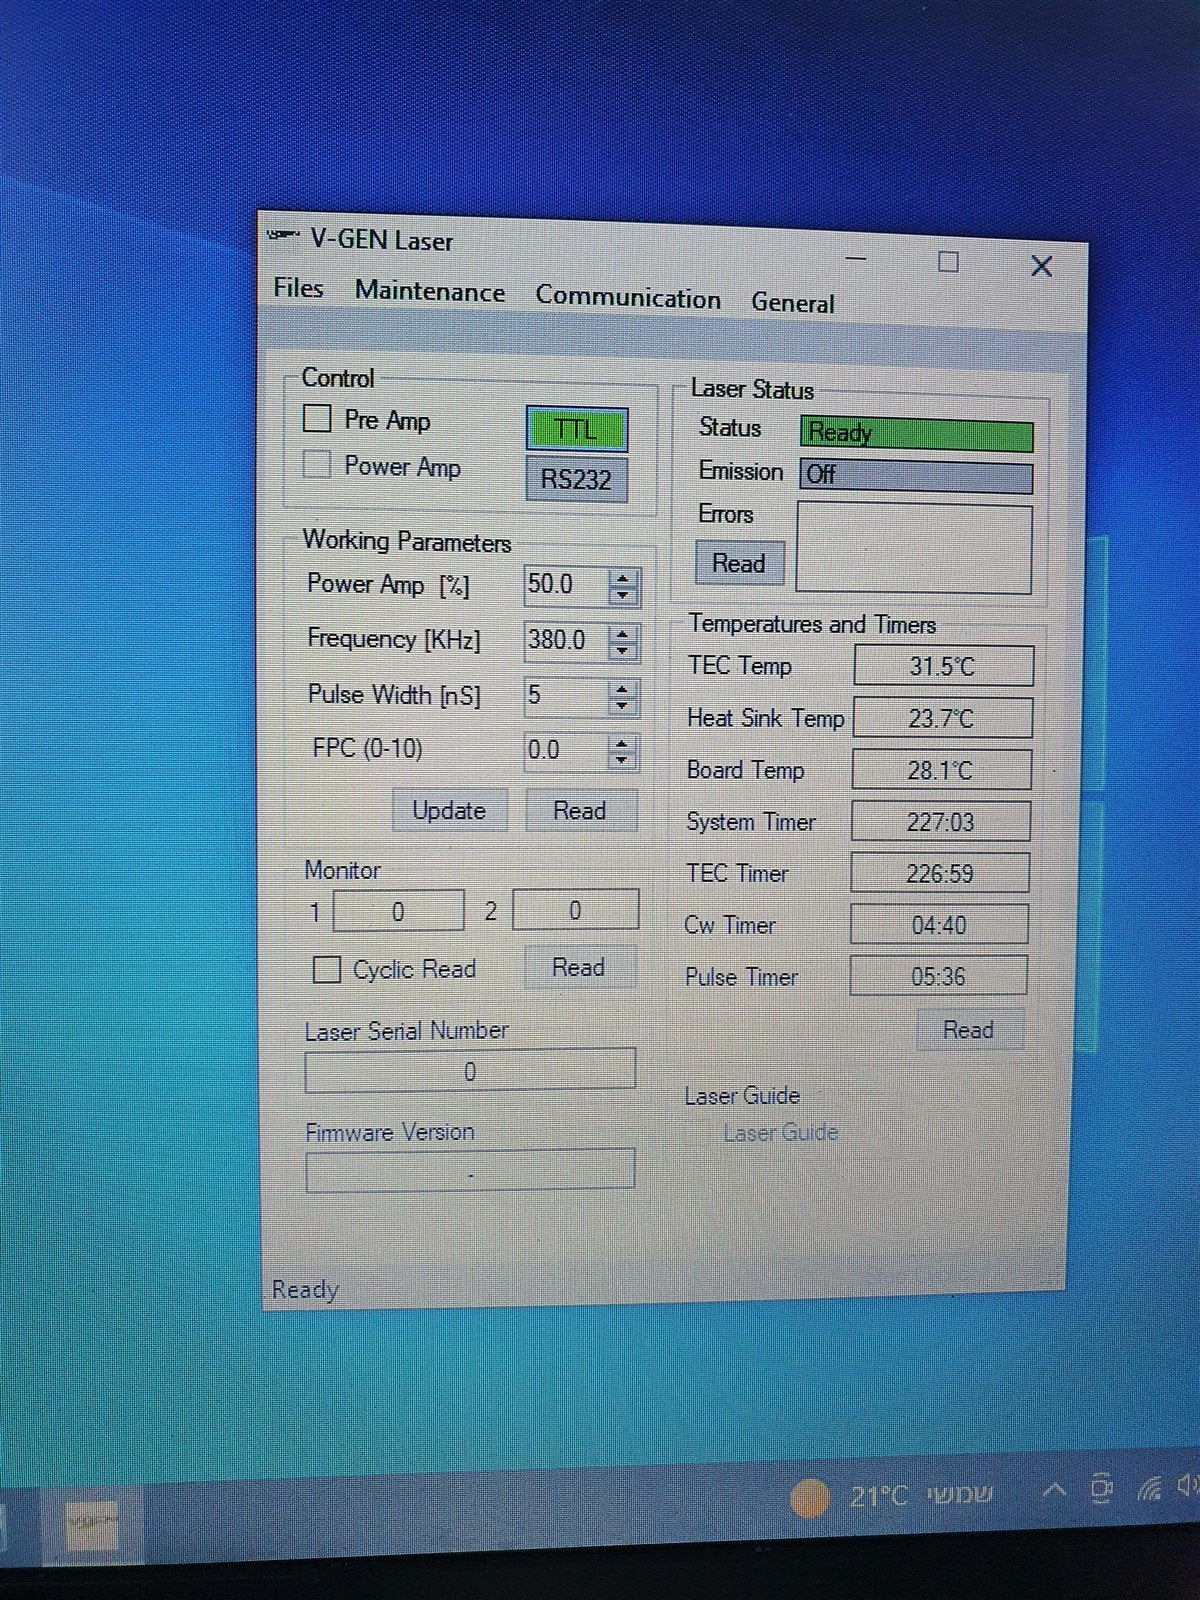Increase FPC value with up arrow
This screenshot has width=1200, height=1600.
[x=622, y=743]
